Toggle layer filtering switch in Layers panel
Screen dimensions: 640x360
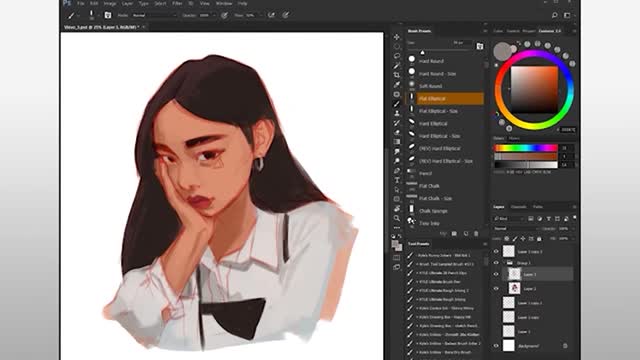(575, 218)
